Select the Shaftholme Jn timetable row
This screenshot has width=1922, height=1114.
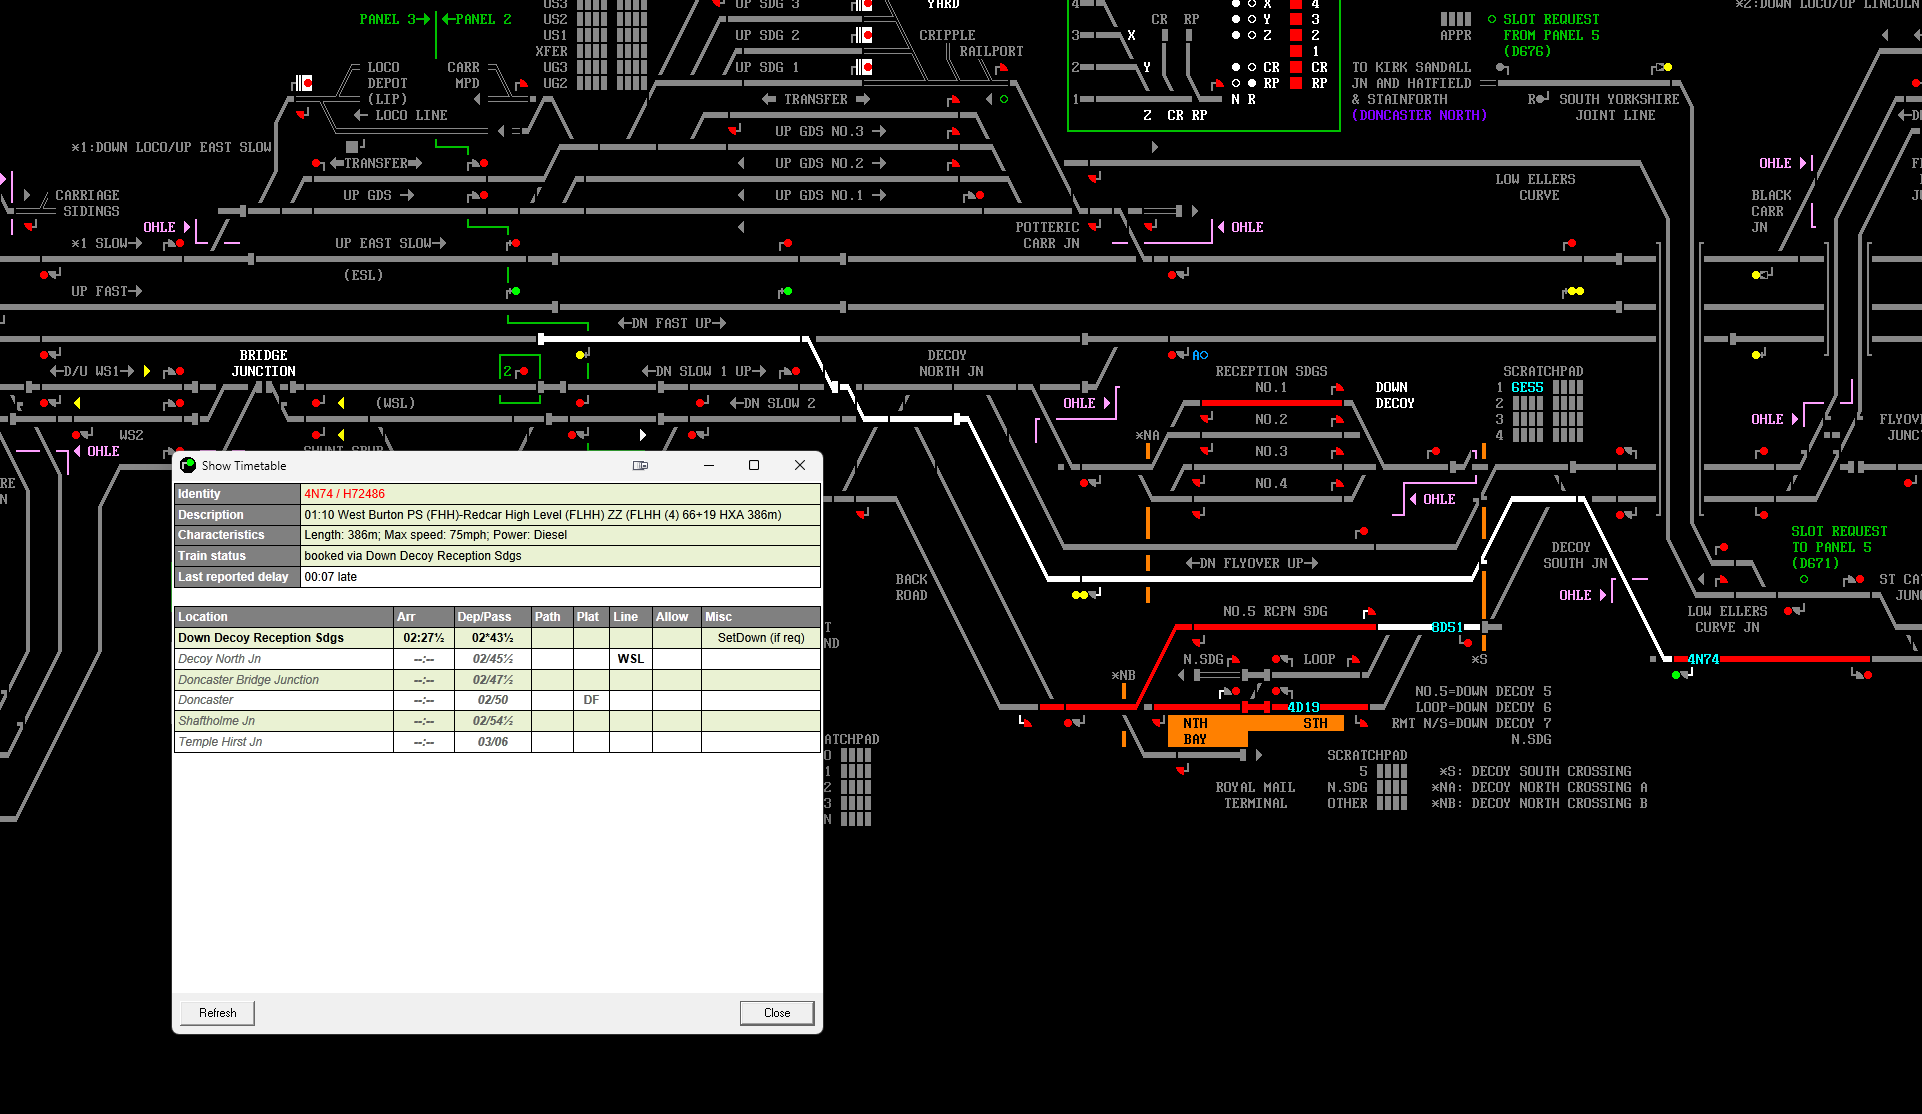(497, 721)
